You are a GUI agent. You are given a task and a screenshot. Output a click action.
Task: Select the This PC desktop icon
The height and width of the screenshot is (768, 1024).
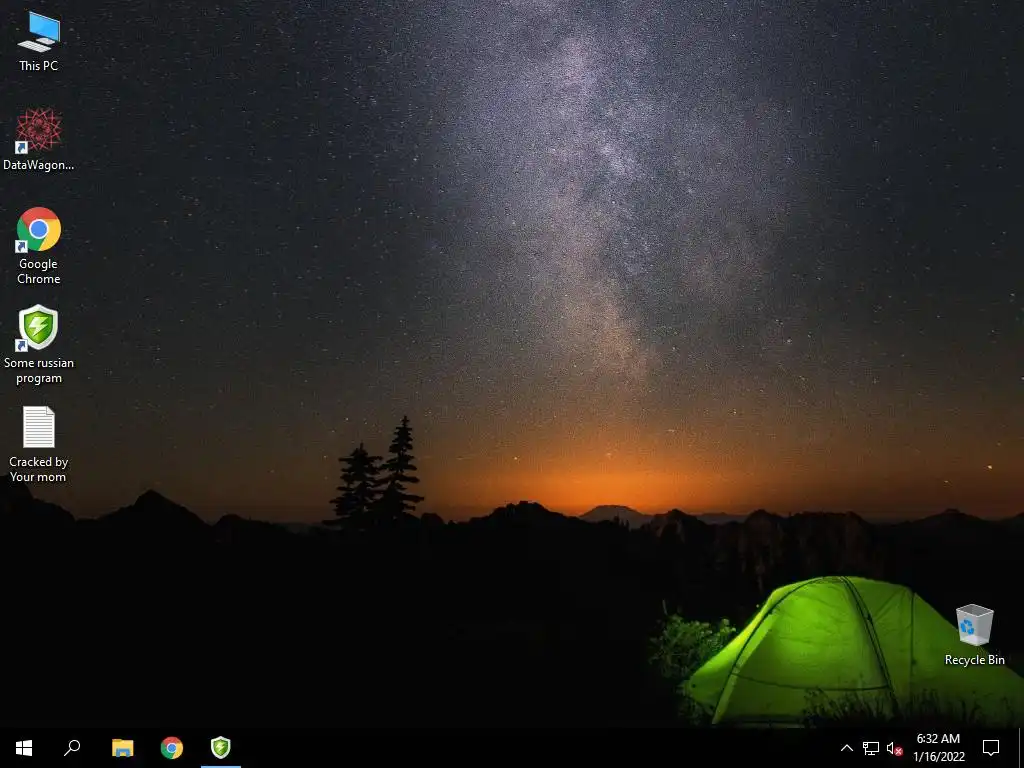[x=39, y=42]
